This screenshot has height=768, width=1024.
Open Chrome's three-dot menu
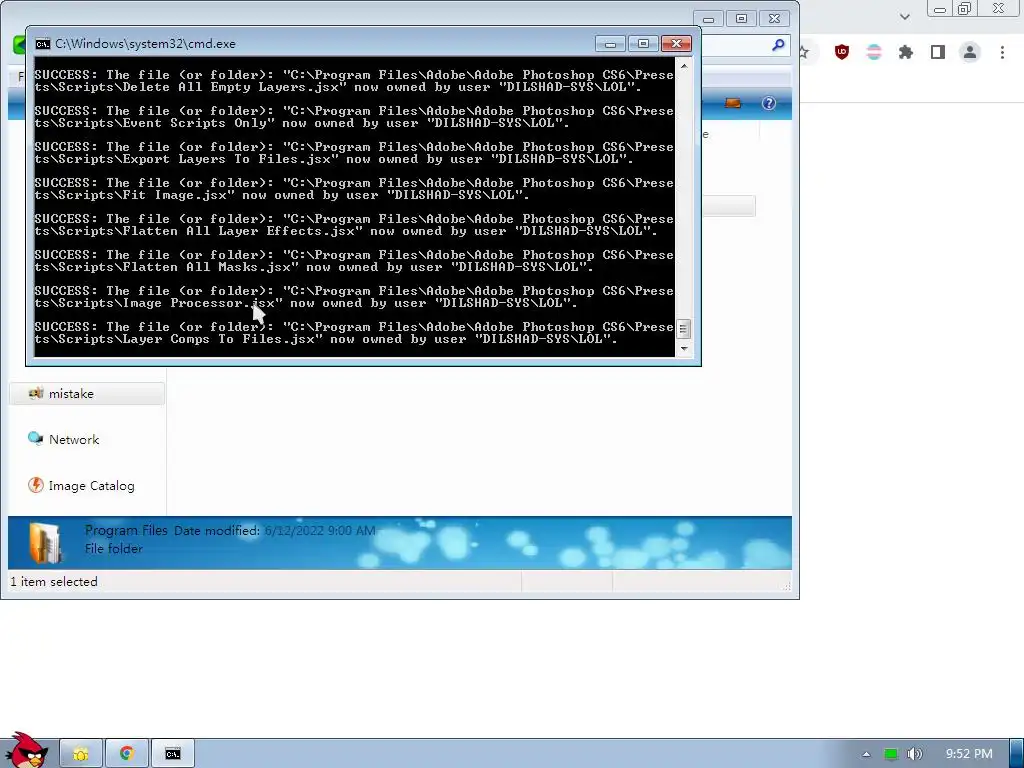1002,52
